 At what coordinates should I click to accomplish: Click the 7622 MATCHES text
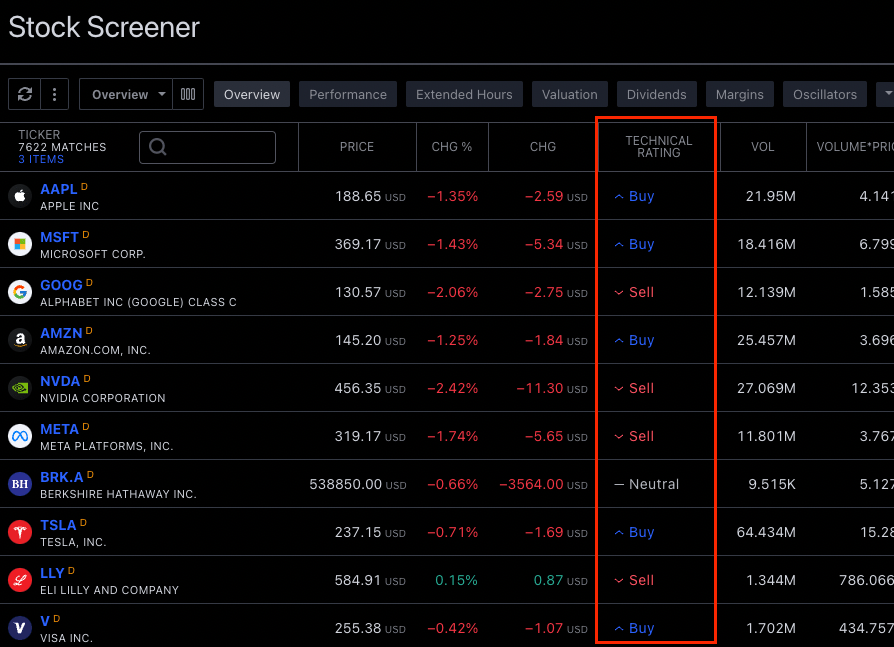62,147
